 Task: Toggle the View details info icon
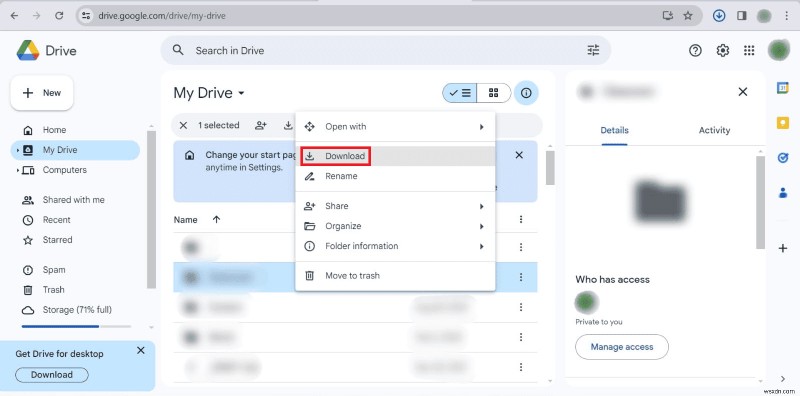coord(526,93)
